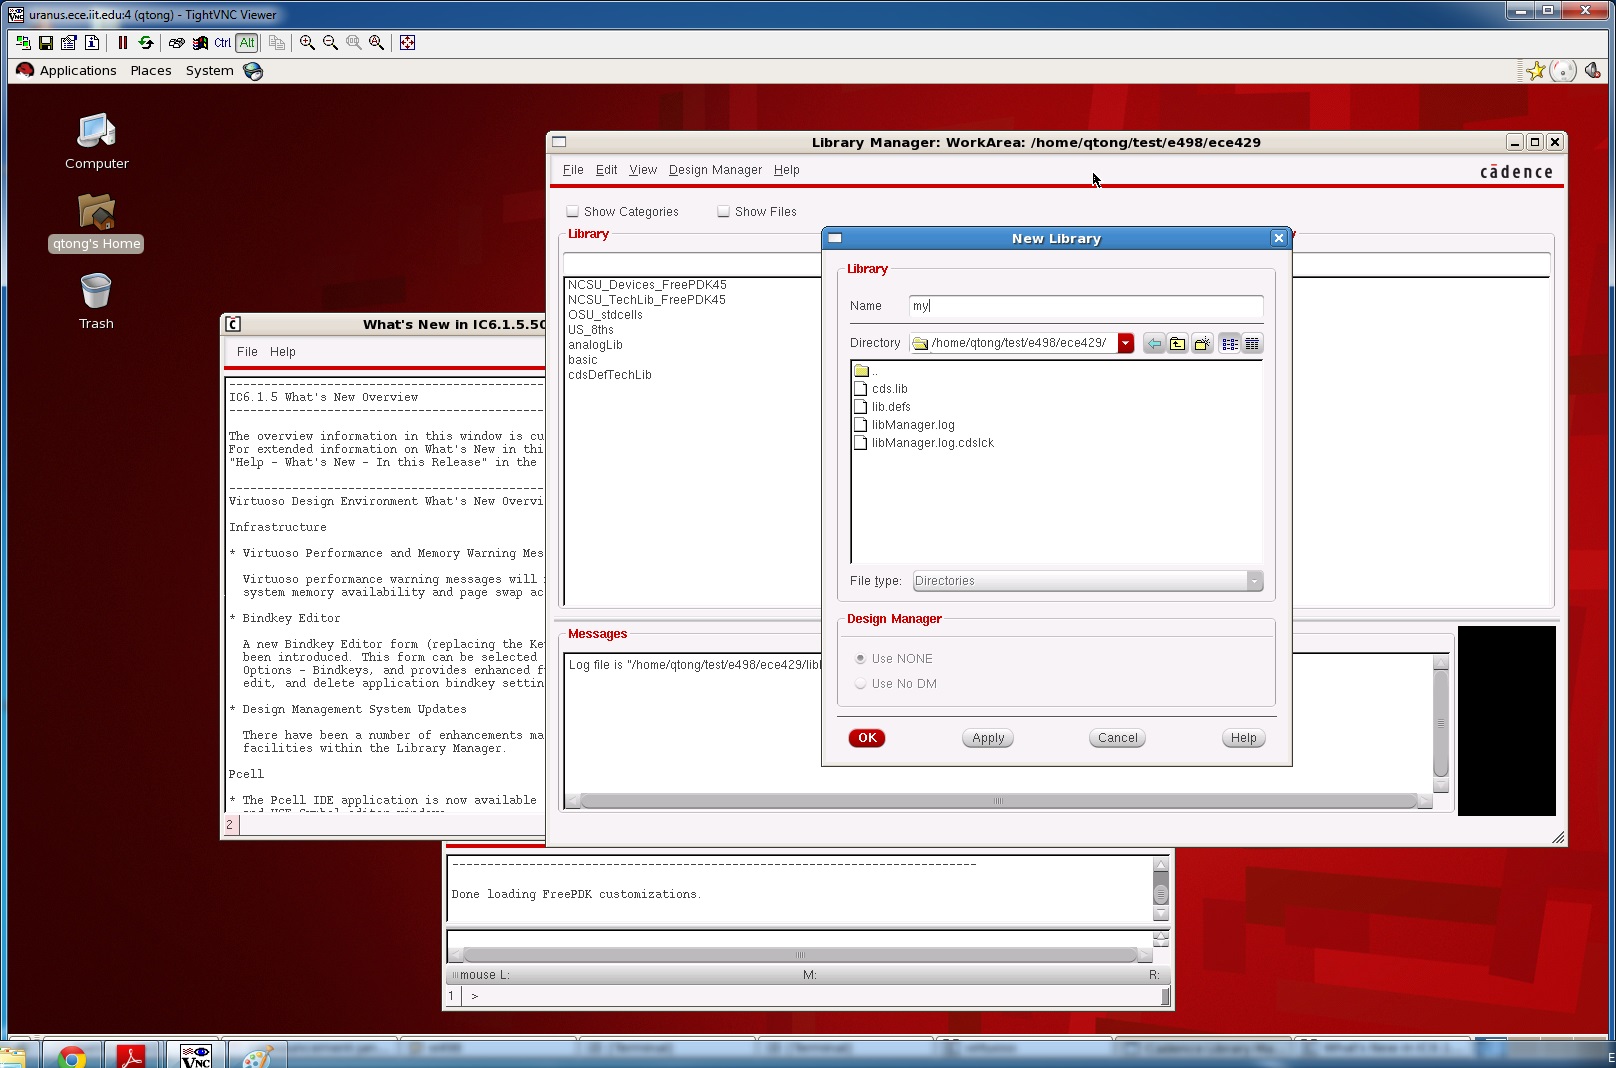The height and width of the screenshot is (1068, 1616).
Task: Click the Transfer Files icon in VNC toolbar
Action: pos(277,43)
